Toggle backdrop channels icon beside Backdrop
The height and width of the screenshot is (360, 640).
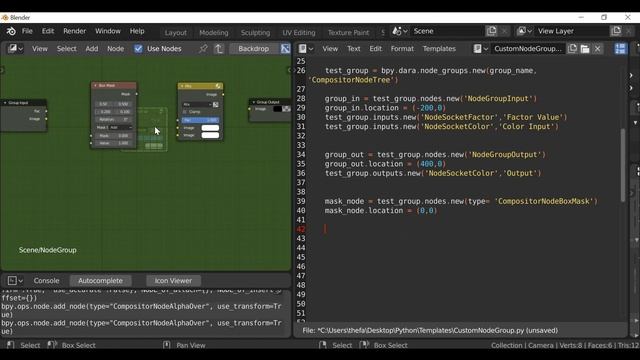(285, 49)
